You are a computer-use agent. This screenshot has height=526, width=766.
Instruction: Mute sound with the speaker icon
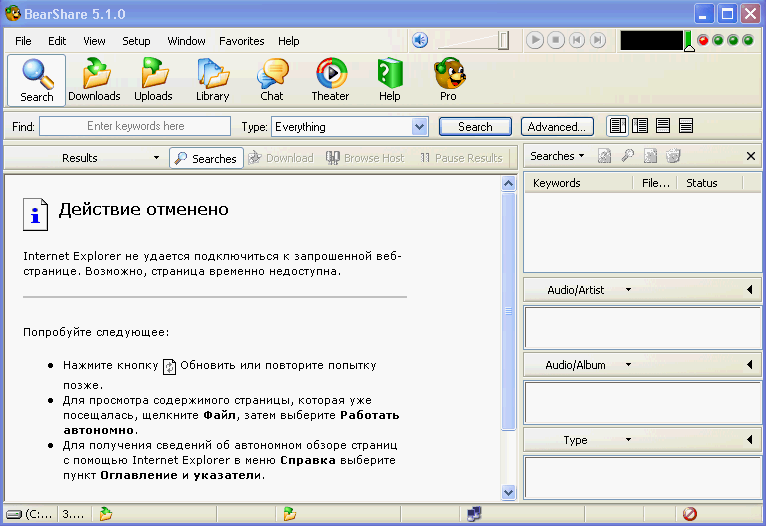pyautogui.click(x=420, y=40)
